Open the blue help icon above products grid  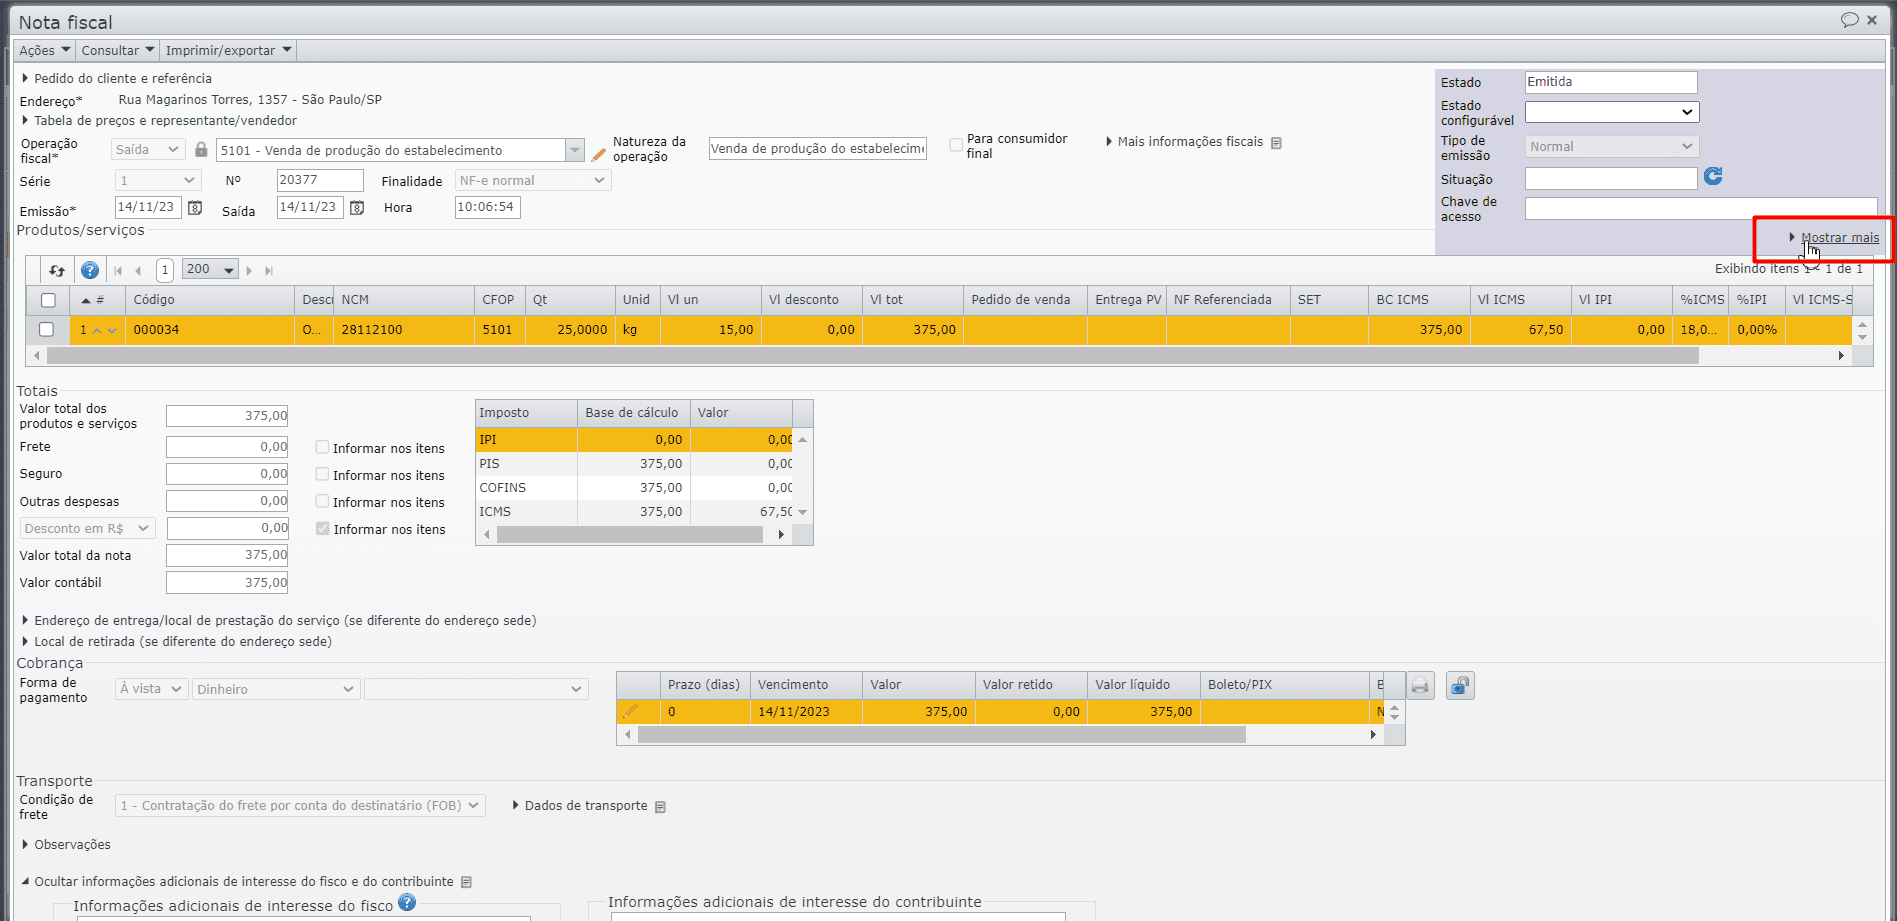point(90,270)
